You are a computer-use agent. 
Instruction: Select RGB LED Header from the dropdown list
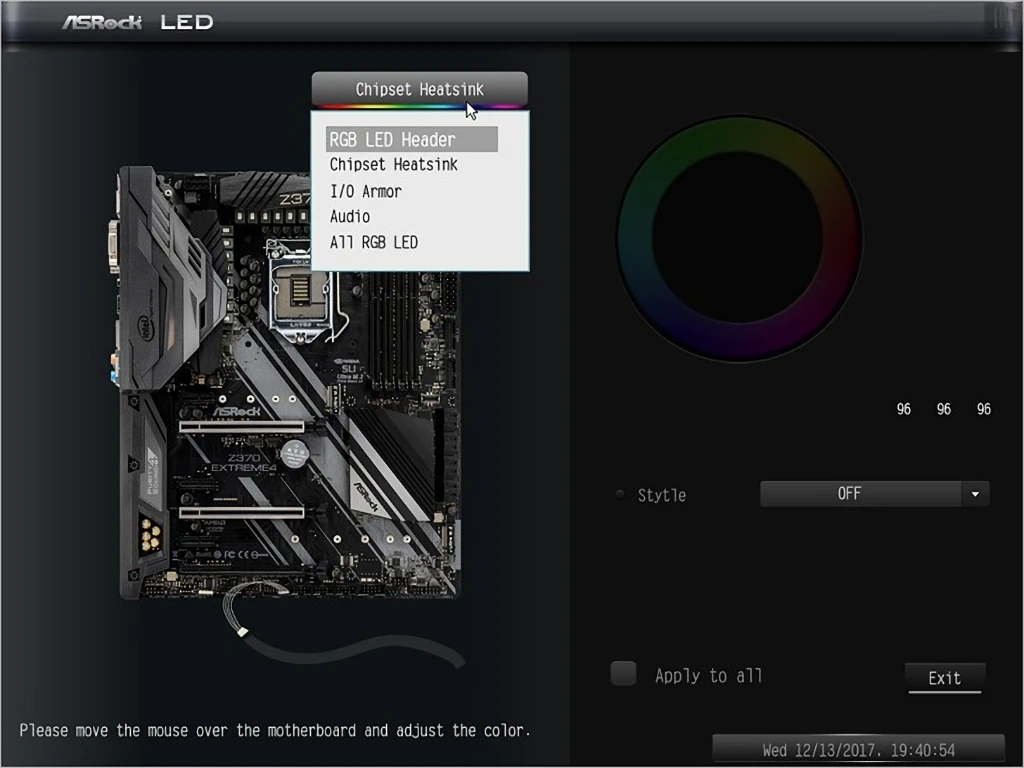coord(411,139)
